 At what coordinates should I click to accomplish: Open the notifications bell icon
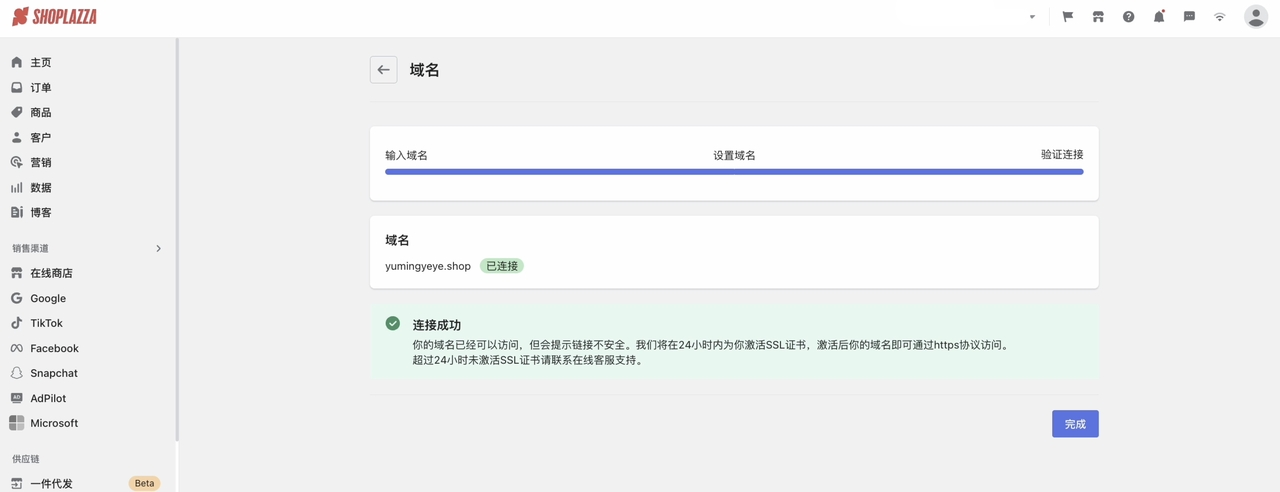pos(1159,17)
